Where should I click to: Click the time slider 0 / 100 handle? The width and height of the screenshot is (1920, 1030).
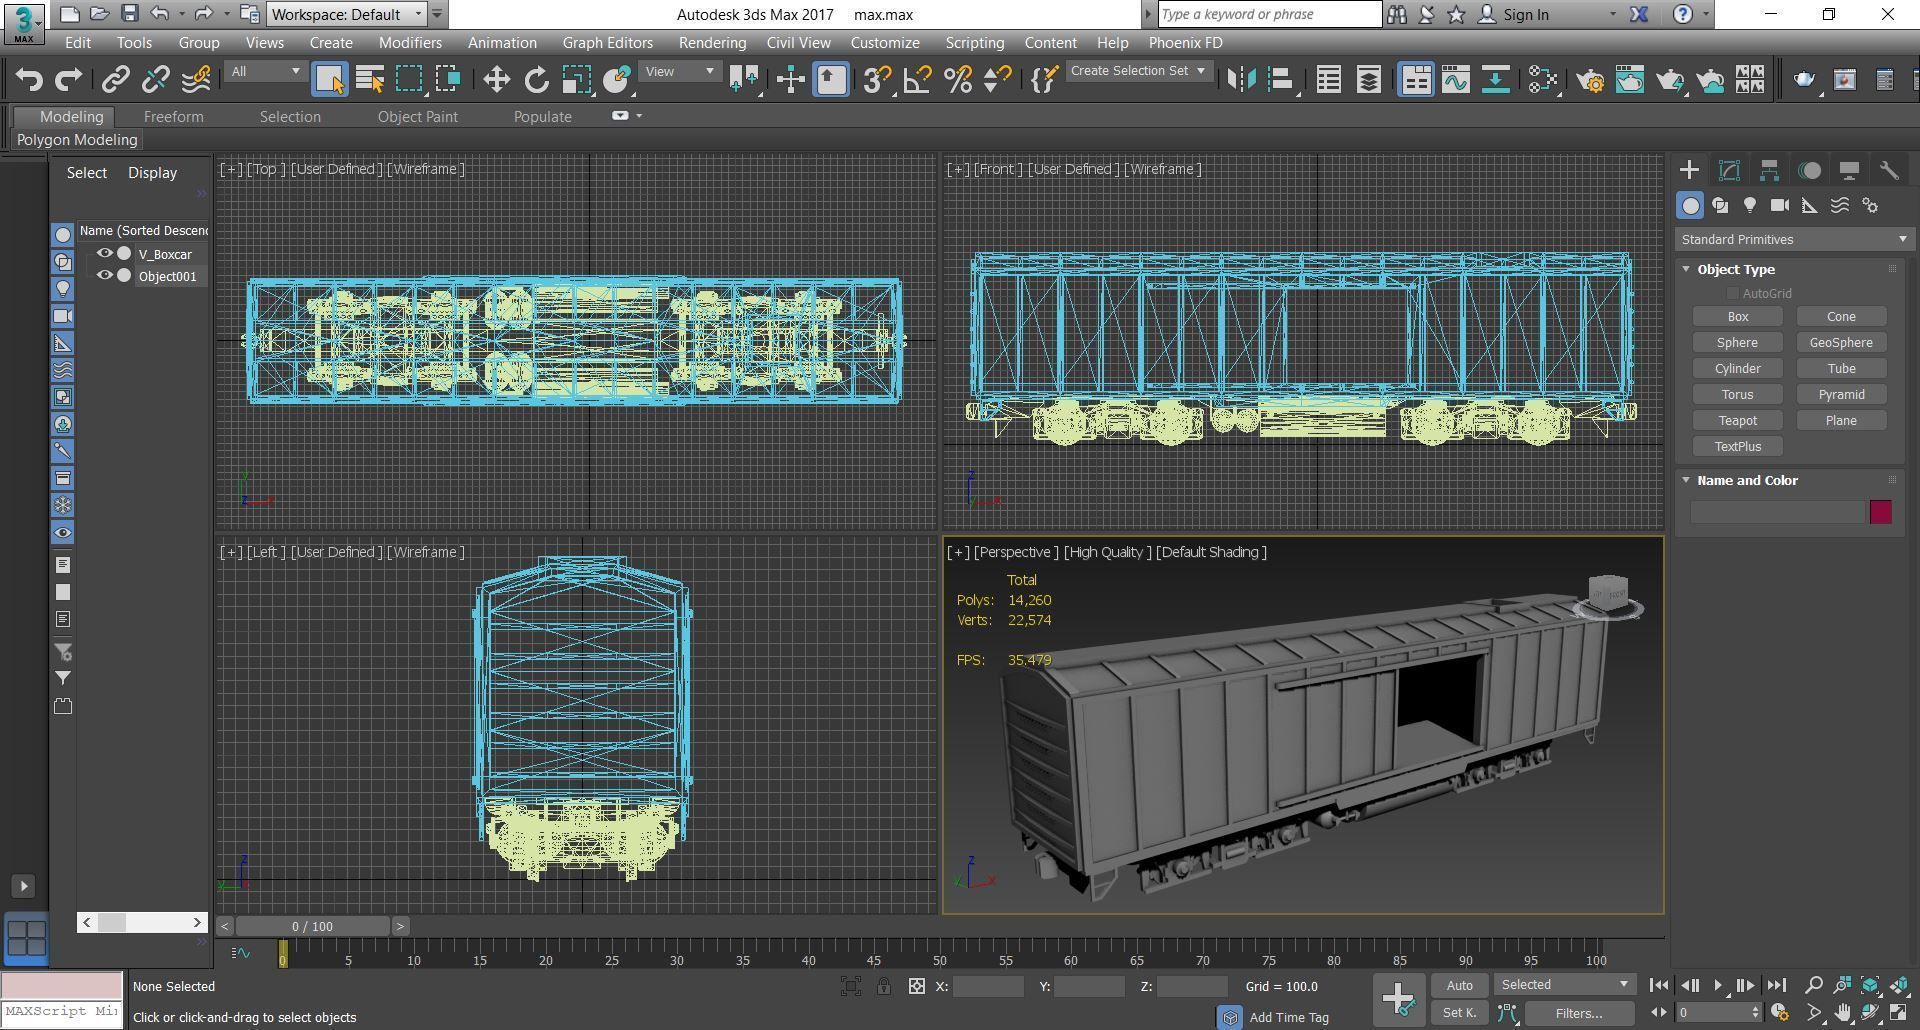(312, 926)
